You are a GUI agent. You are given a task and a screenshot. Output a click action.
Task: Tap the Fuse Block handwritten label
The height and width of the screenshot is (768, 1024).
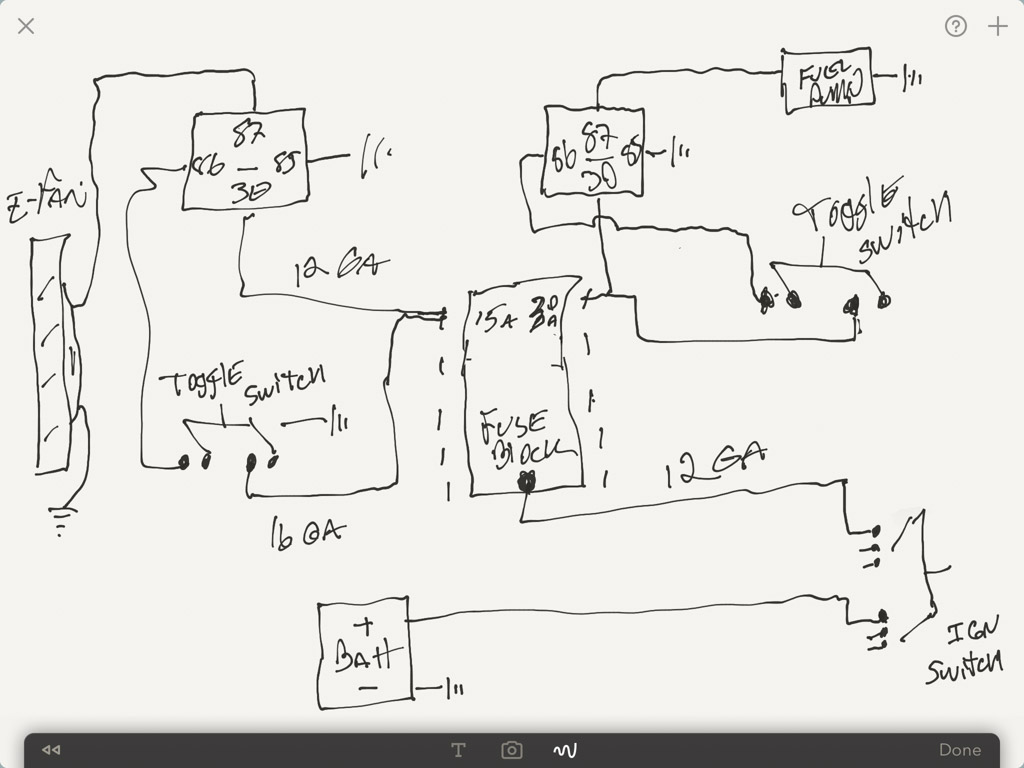[526, 438]
